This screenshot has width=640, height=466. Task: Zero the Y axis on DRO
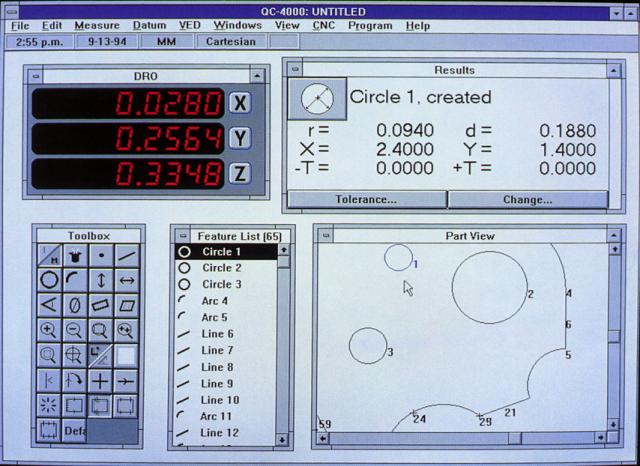240,138
